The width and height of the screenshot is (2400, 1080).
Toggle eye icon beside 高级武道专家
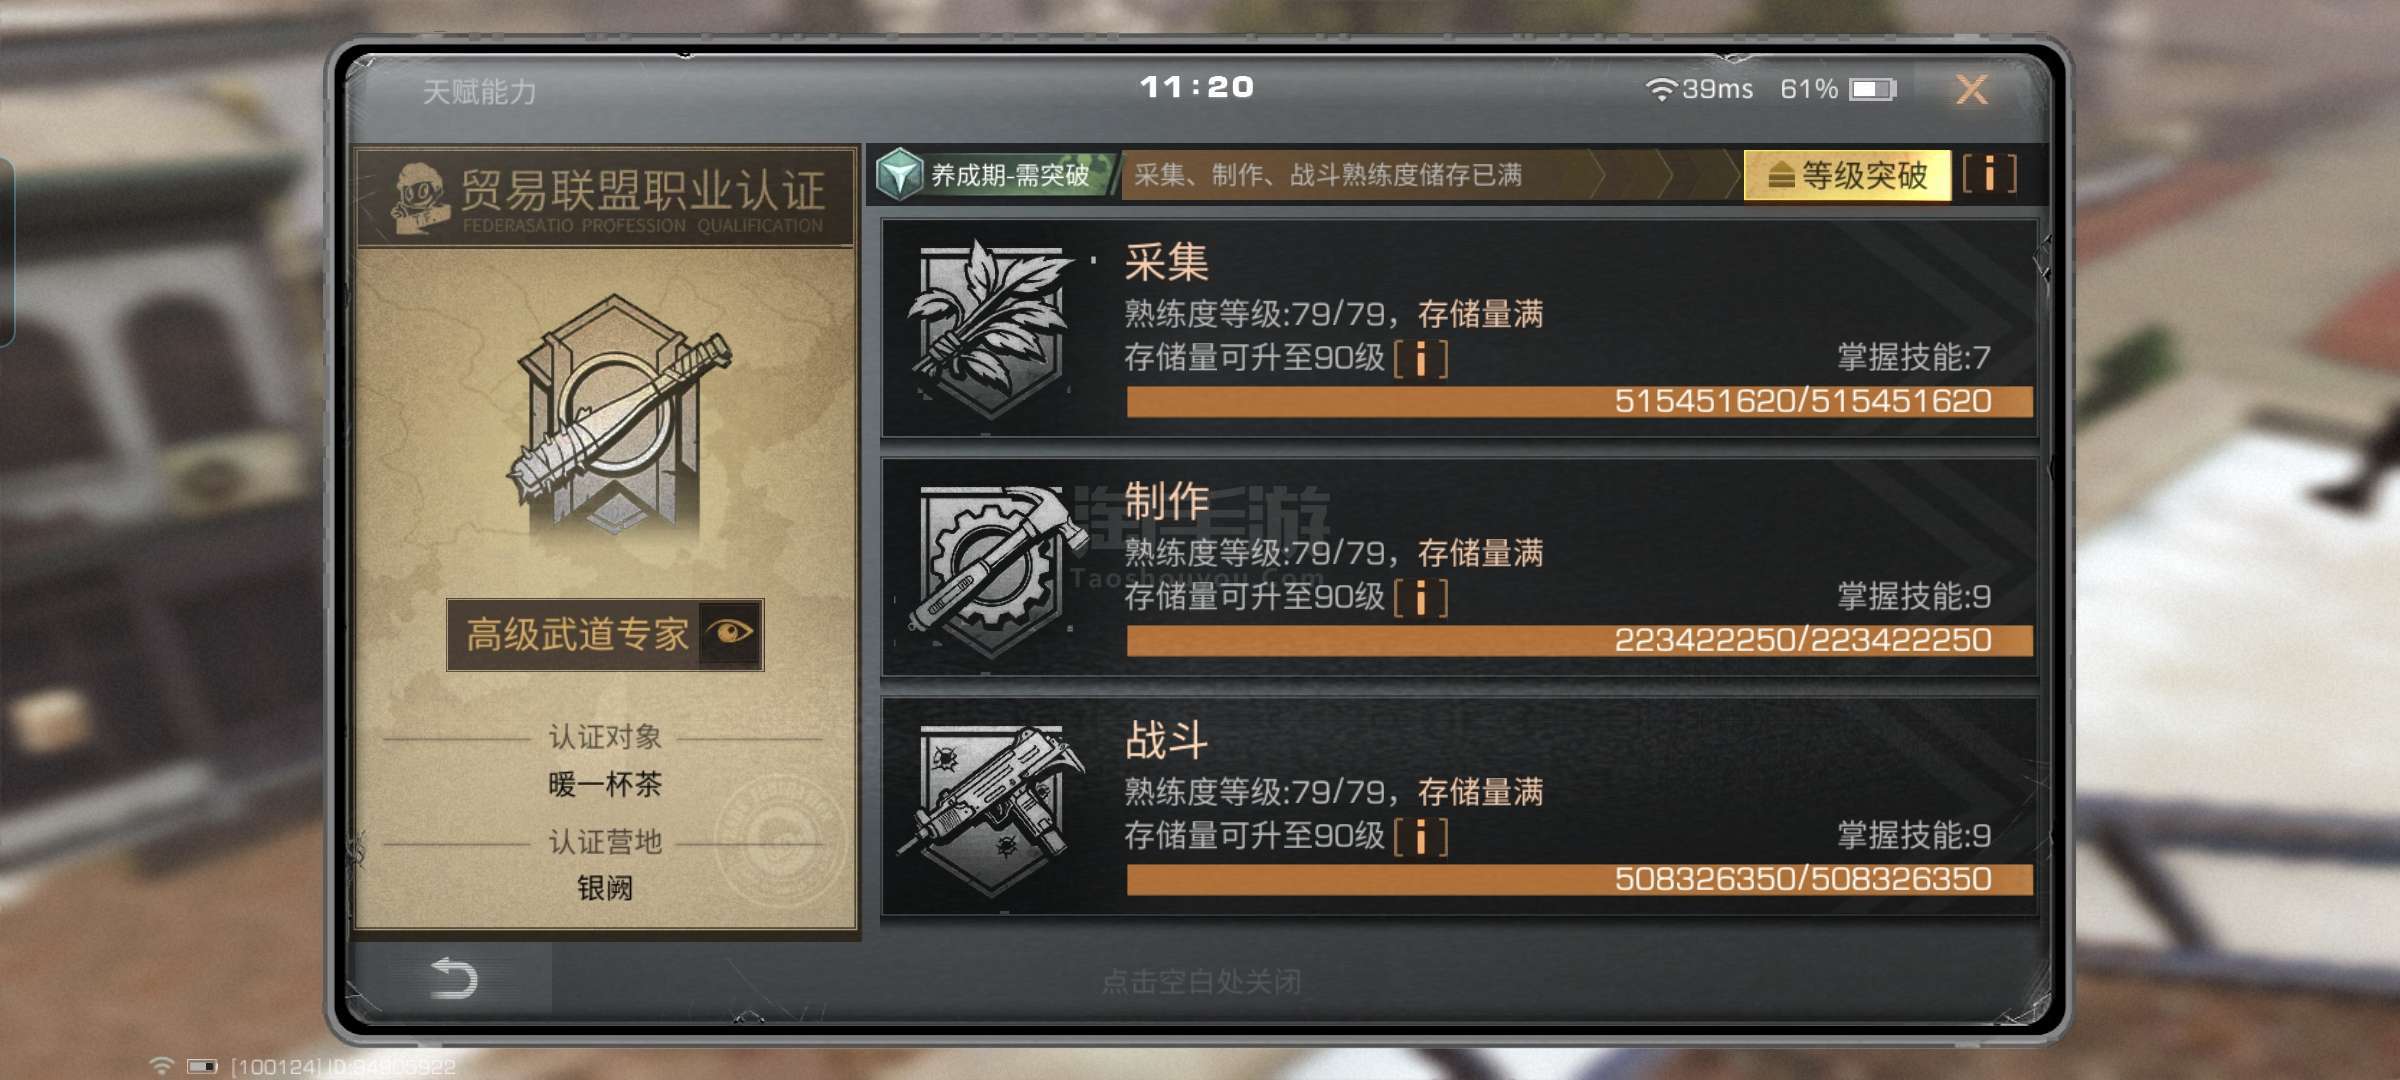pos(730,633)
